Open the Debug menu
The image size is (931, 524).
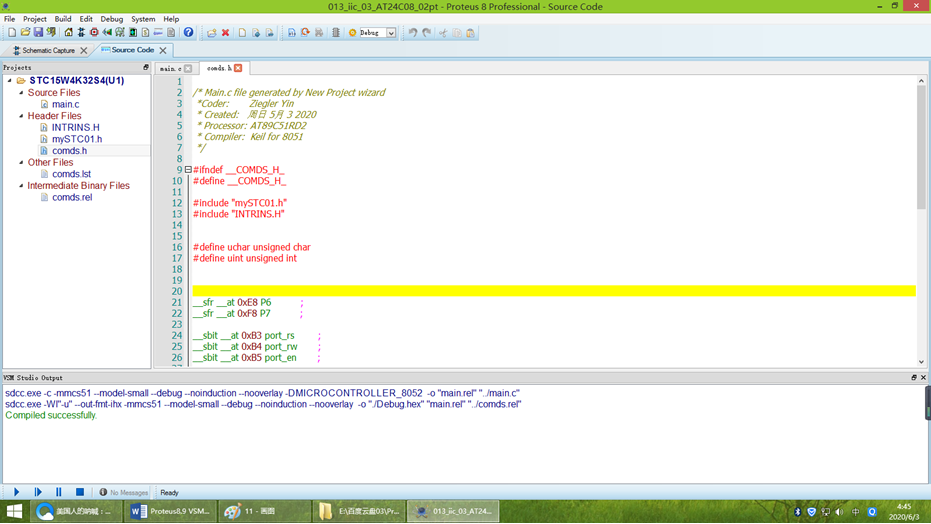pos(111,19)
